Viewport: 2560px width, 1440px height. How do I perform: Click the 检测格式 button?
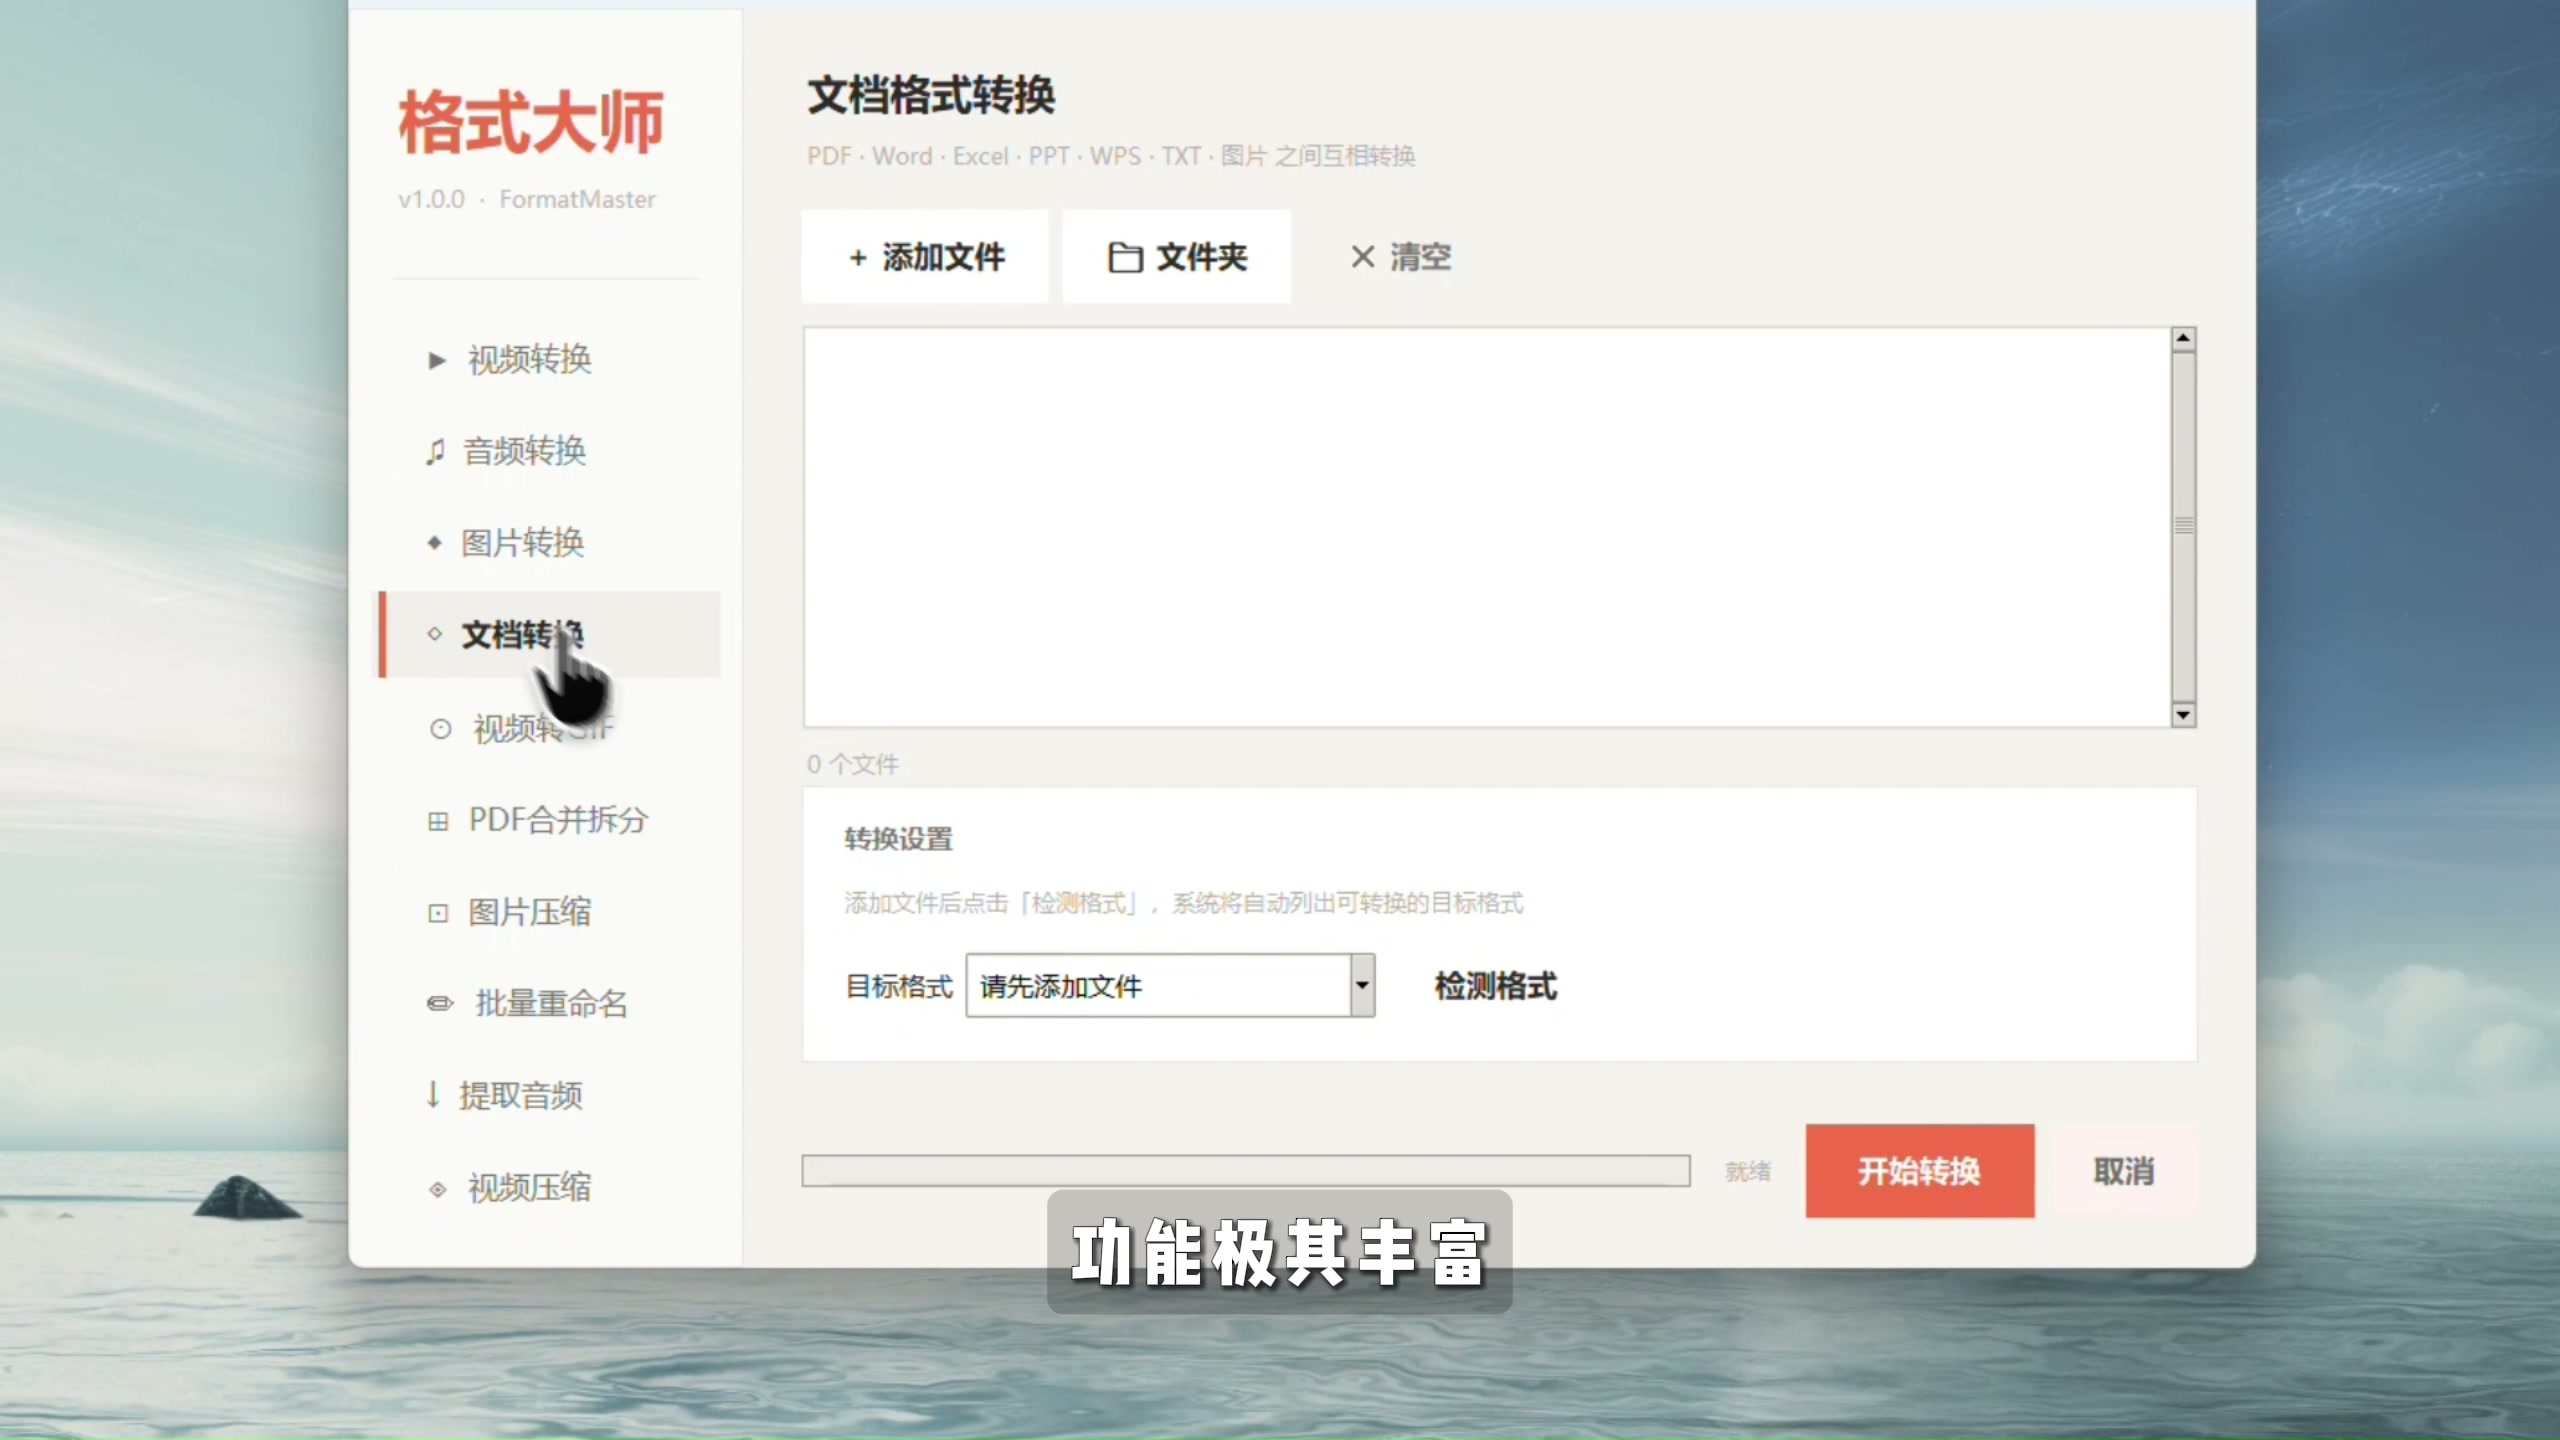1495,987
